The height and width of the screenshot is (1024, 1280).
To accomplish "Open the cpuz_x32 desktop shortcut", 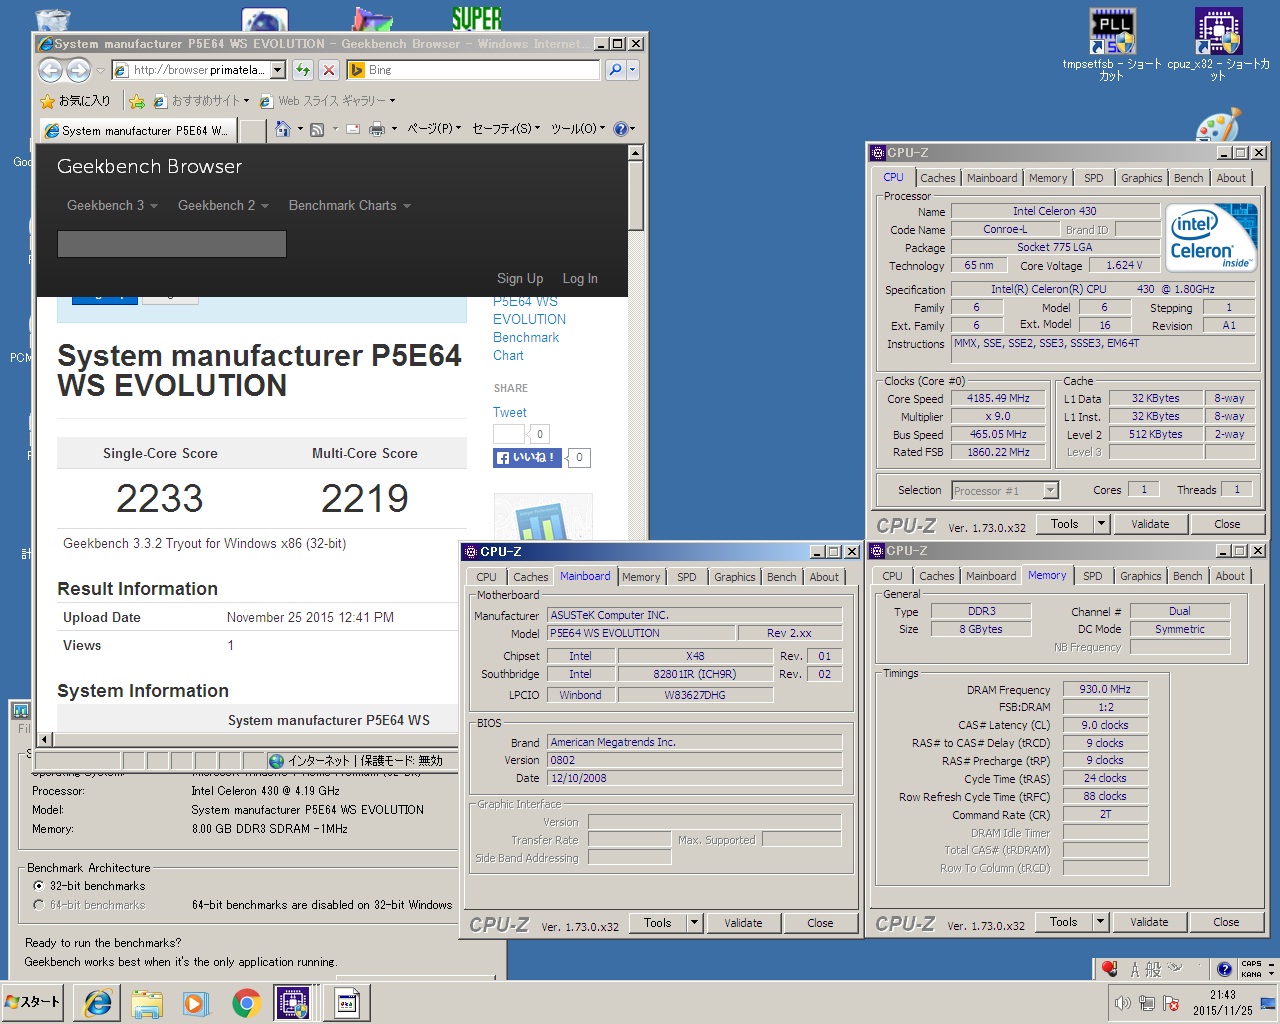I will 1218,45.
